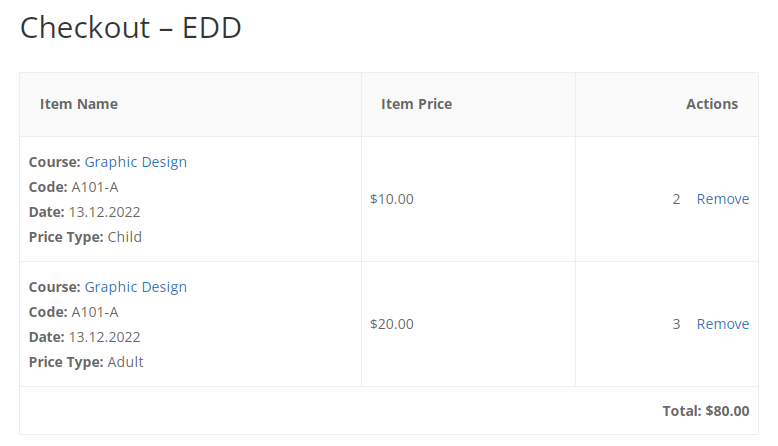The image size is (778, 446).
Task: Click the Checkout – EDD page heading
Action: tap(130, 27)
